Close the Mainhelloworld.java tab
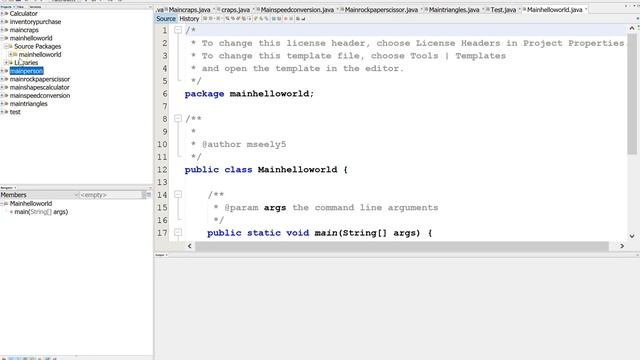The image size is (640, 360). [586, 9]
